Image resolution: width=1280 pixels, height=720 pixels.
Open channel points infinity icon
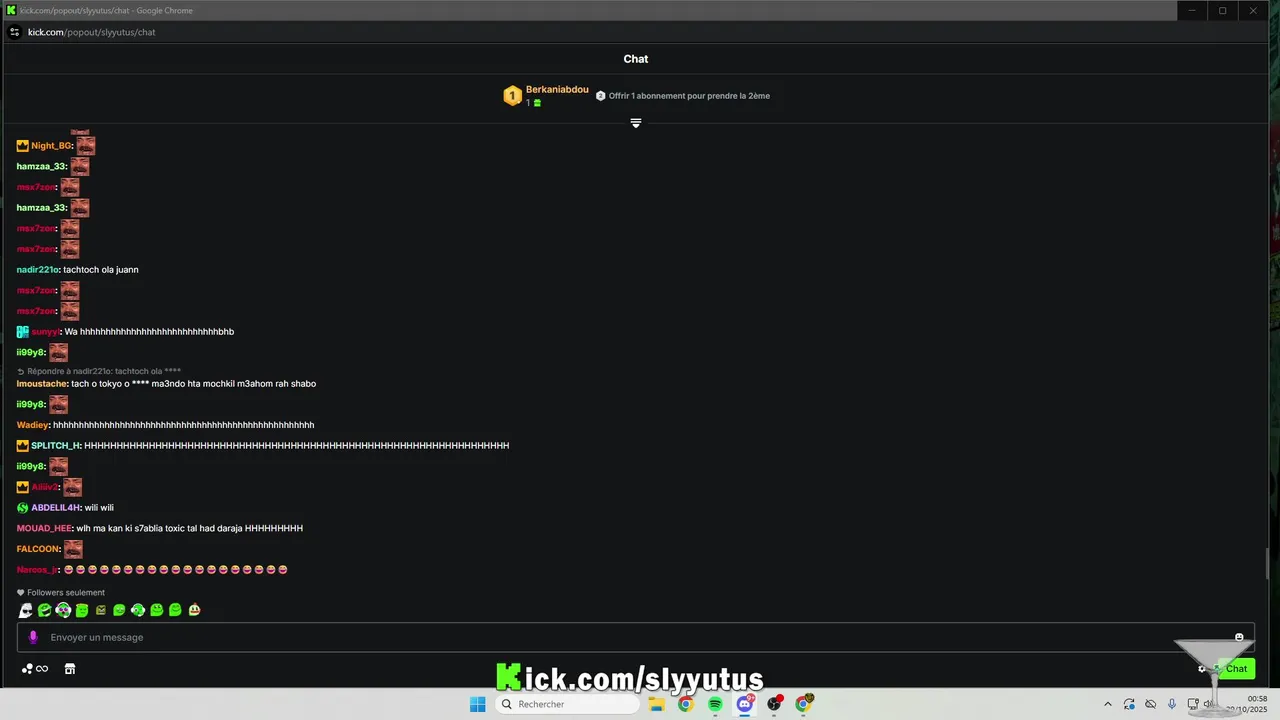35,669
